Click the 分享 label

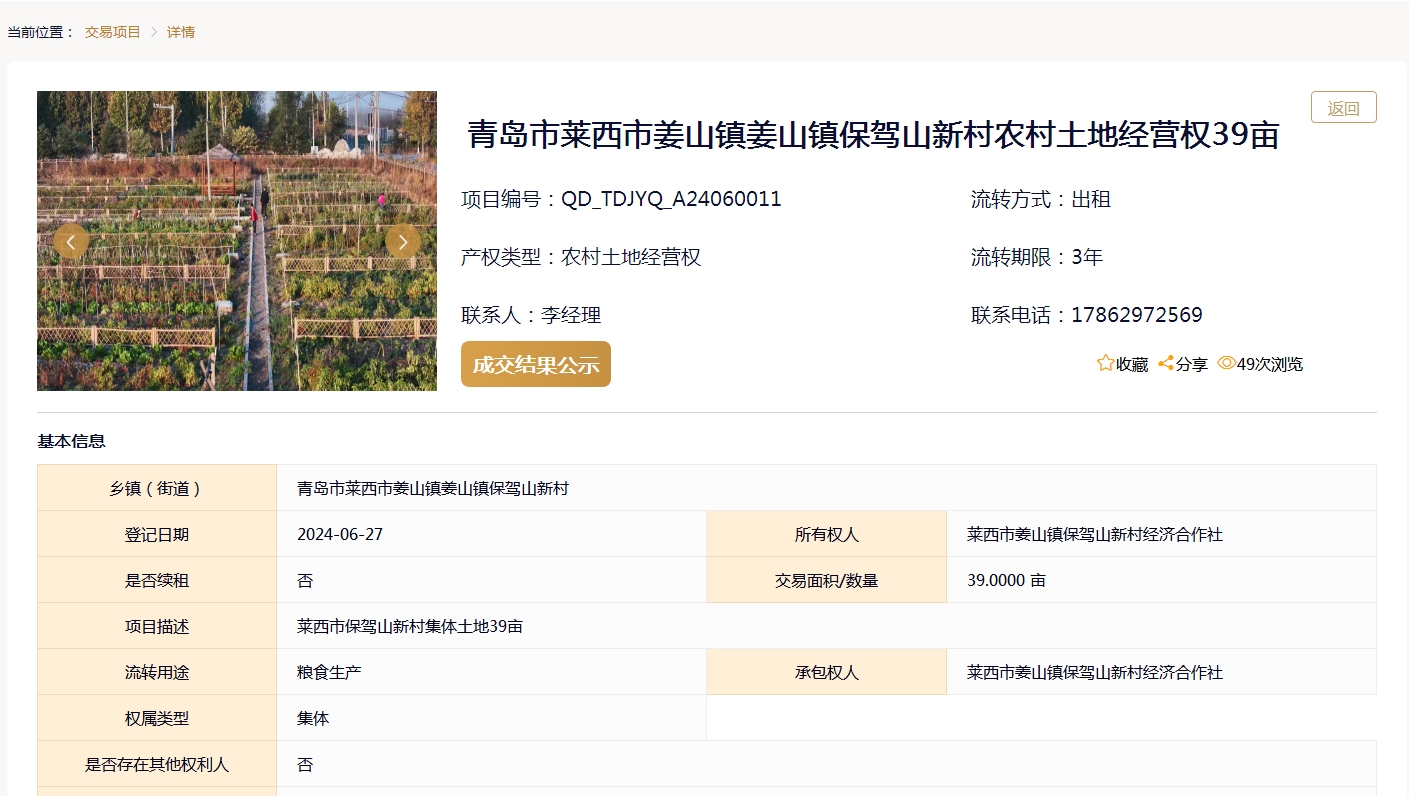coord(1192,364)
